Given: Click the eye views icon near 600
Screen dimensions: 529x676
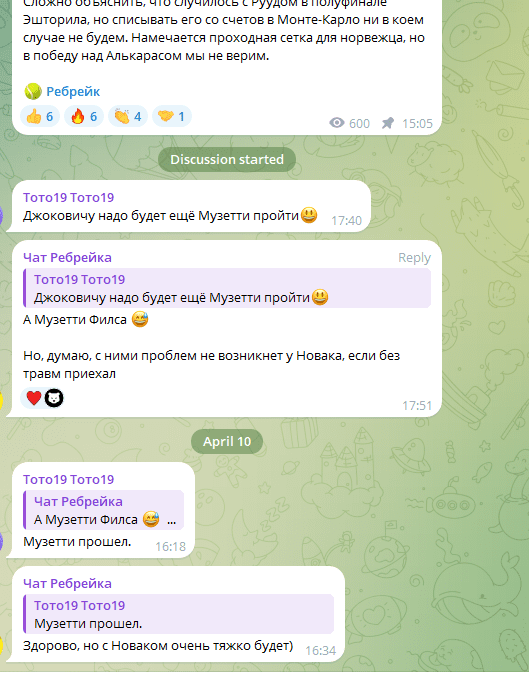Looking at the screenshot, I should [x=337, y=123].
